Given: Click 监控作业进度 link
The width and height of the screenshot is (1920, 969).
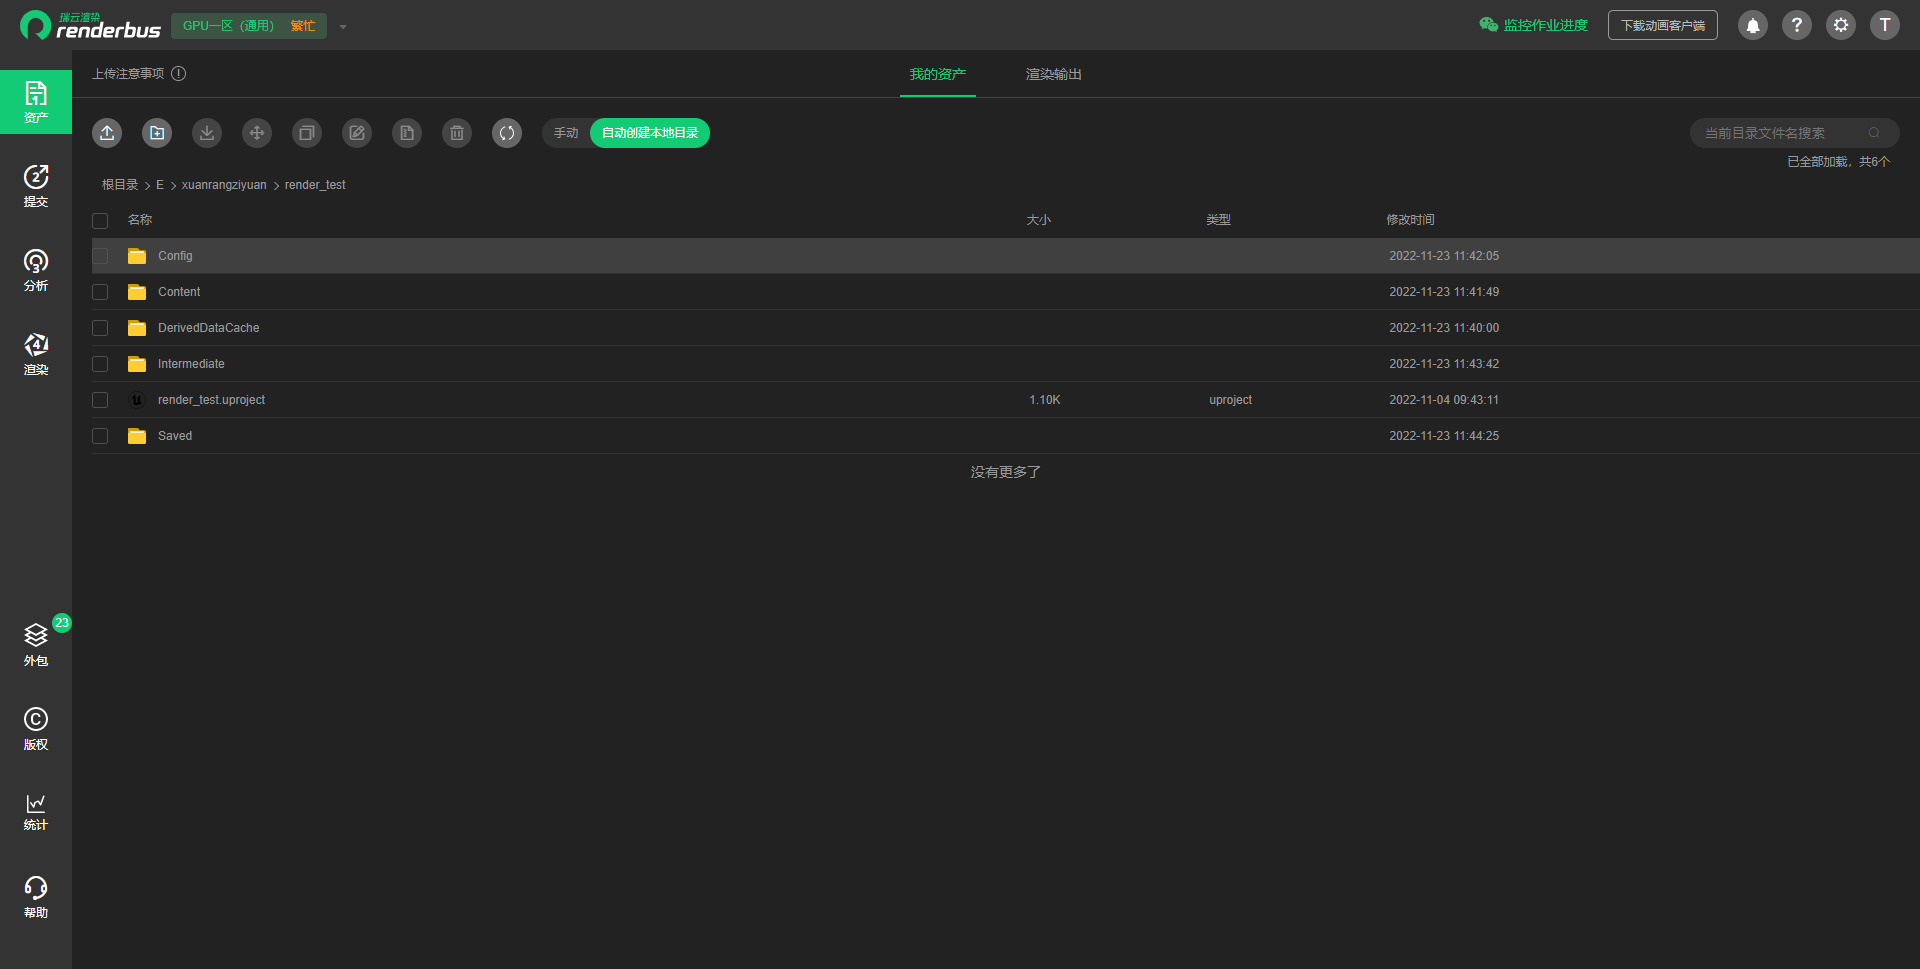Looking at the screenshot, I should coord(1534,25).
